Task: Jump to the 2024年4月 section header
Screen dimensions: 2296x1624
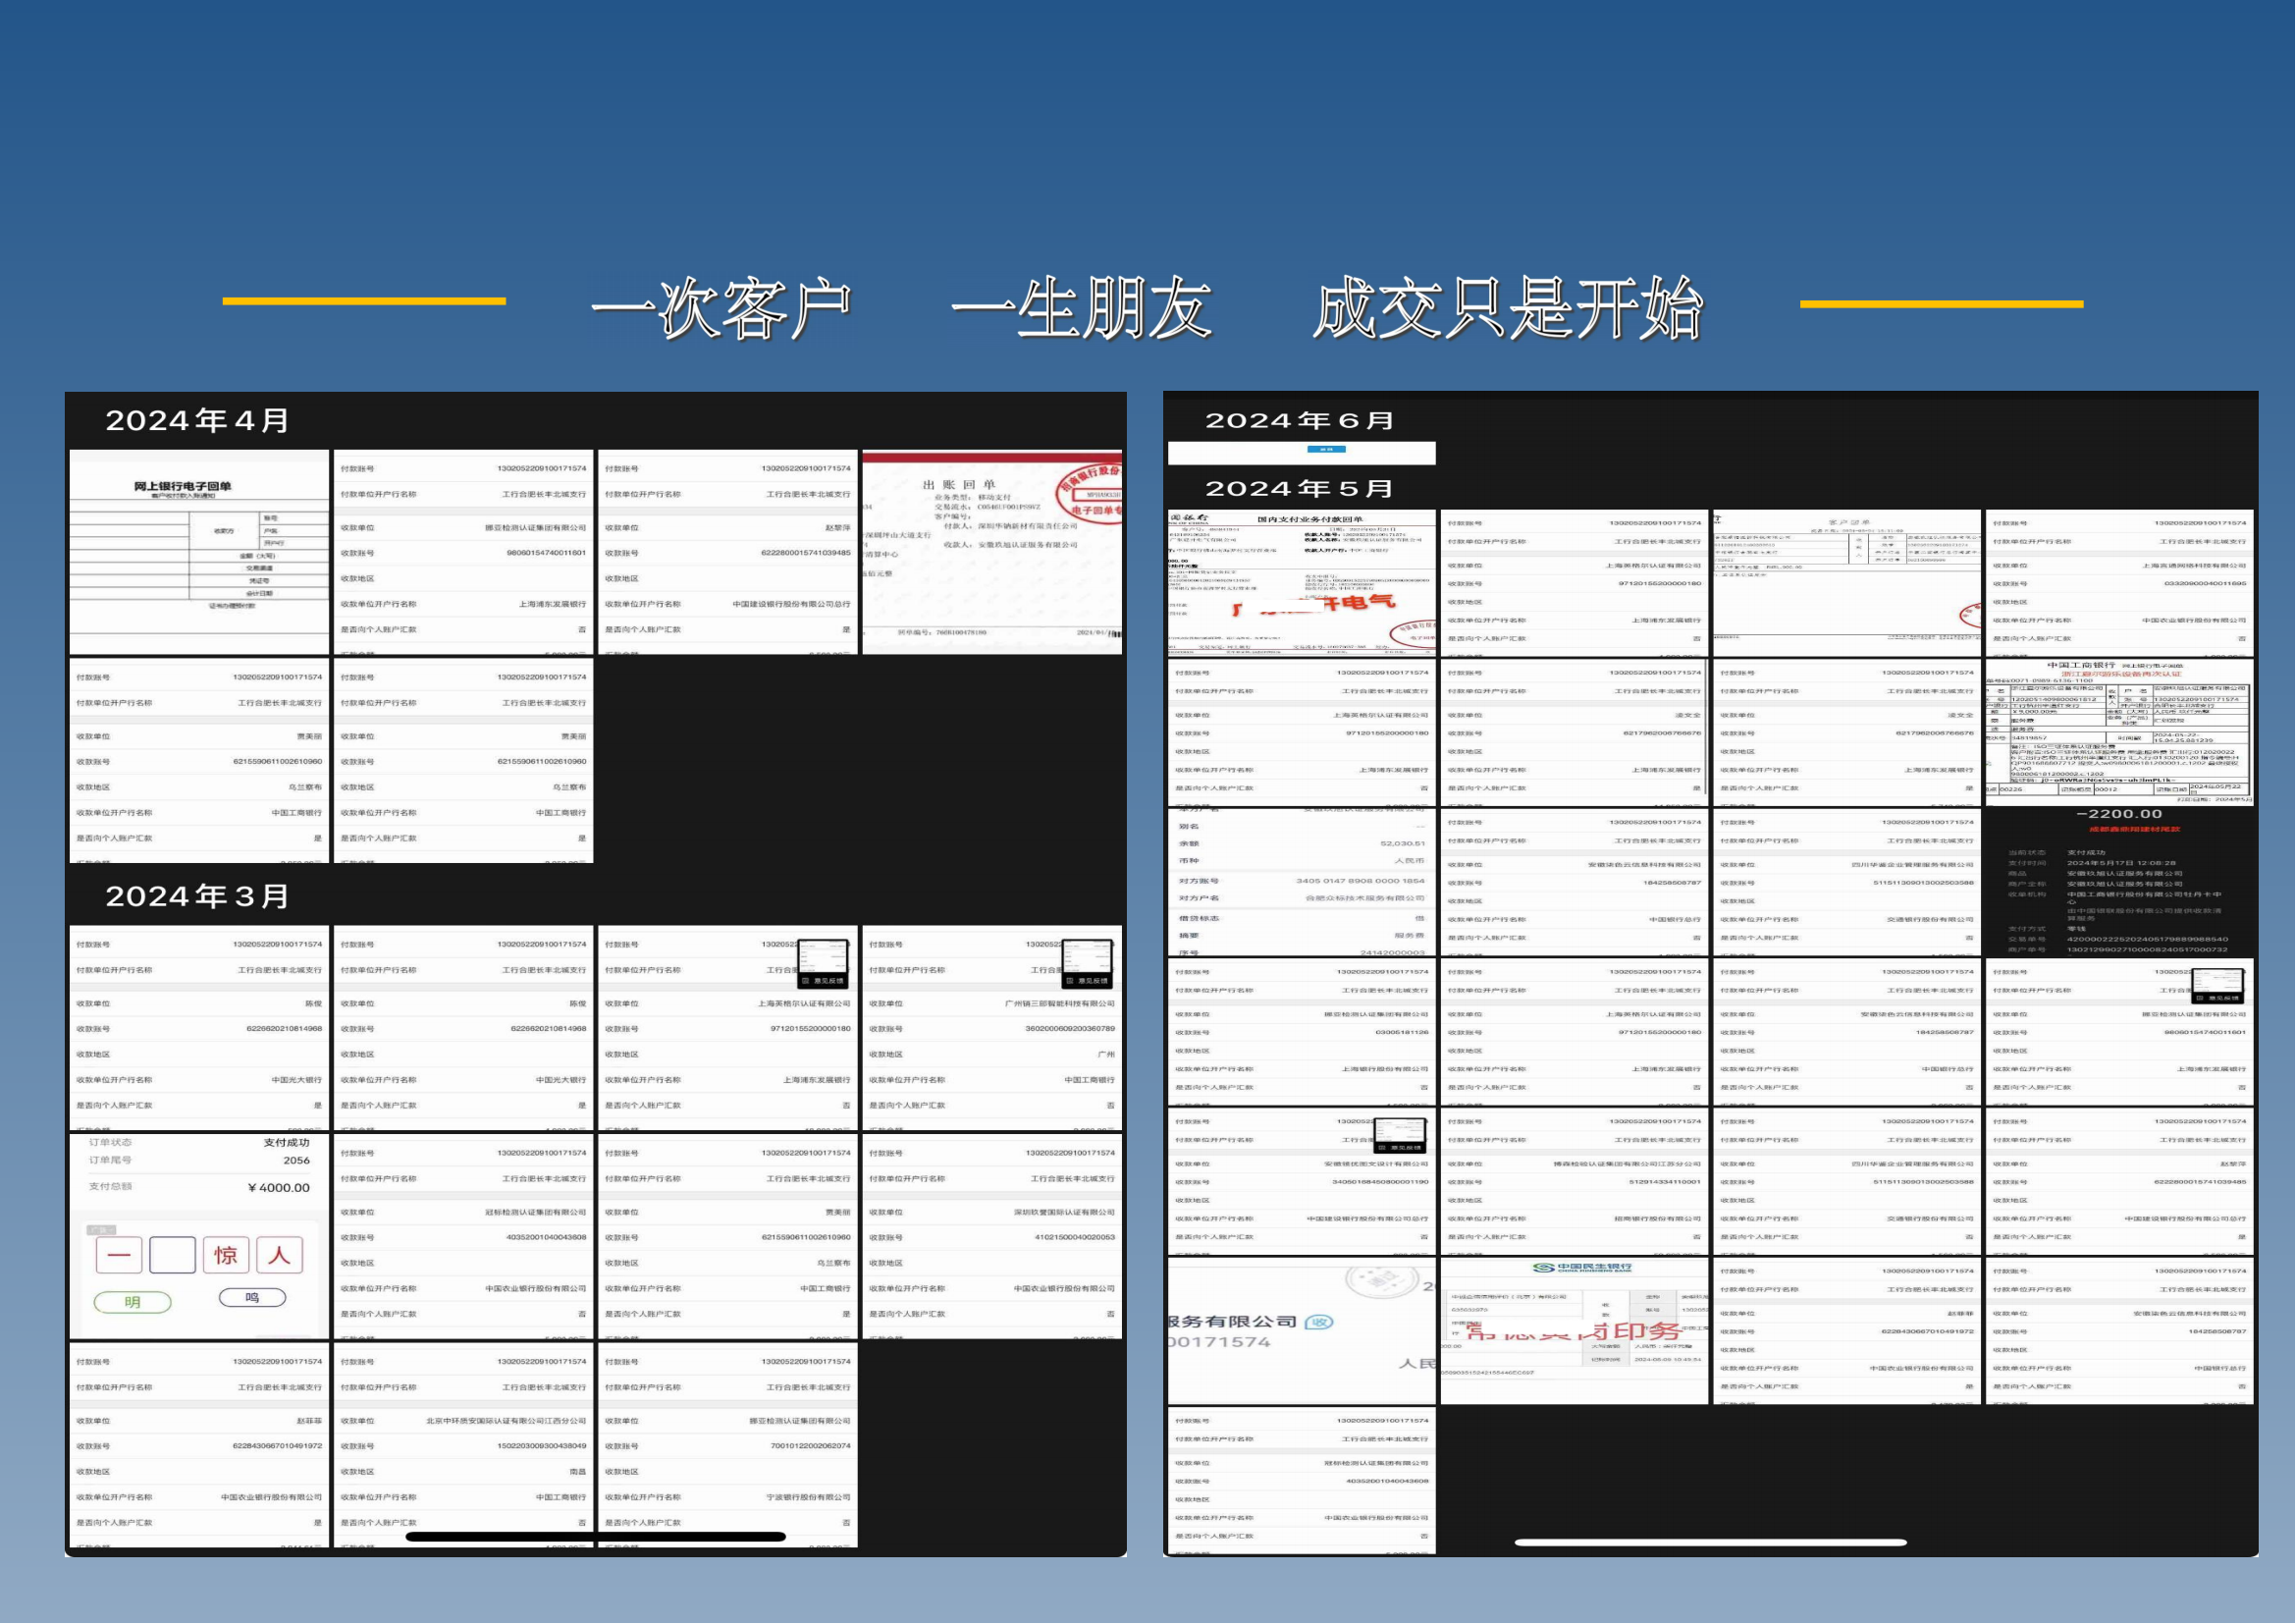Action: pos(197,420)
